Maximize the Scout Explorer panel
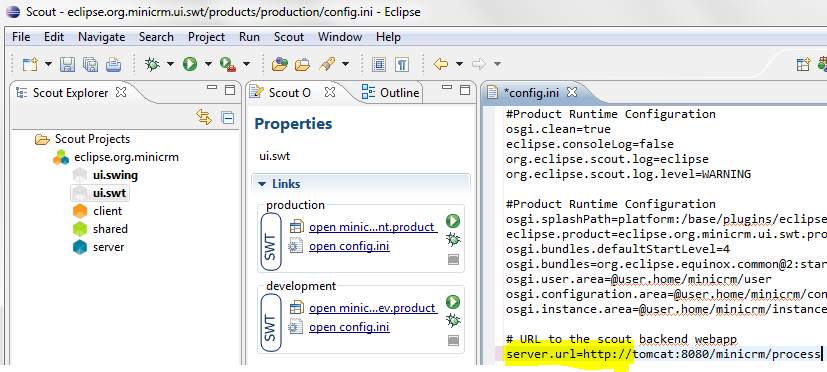Viewport: 827px width, 372px height. tap(230, 90)
